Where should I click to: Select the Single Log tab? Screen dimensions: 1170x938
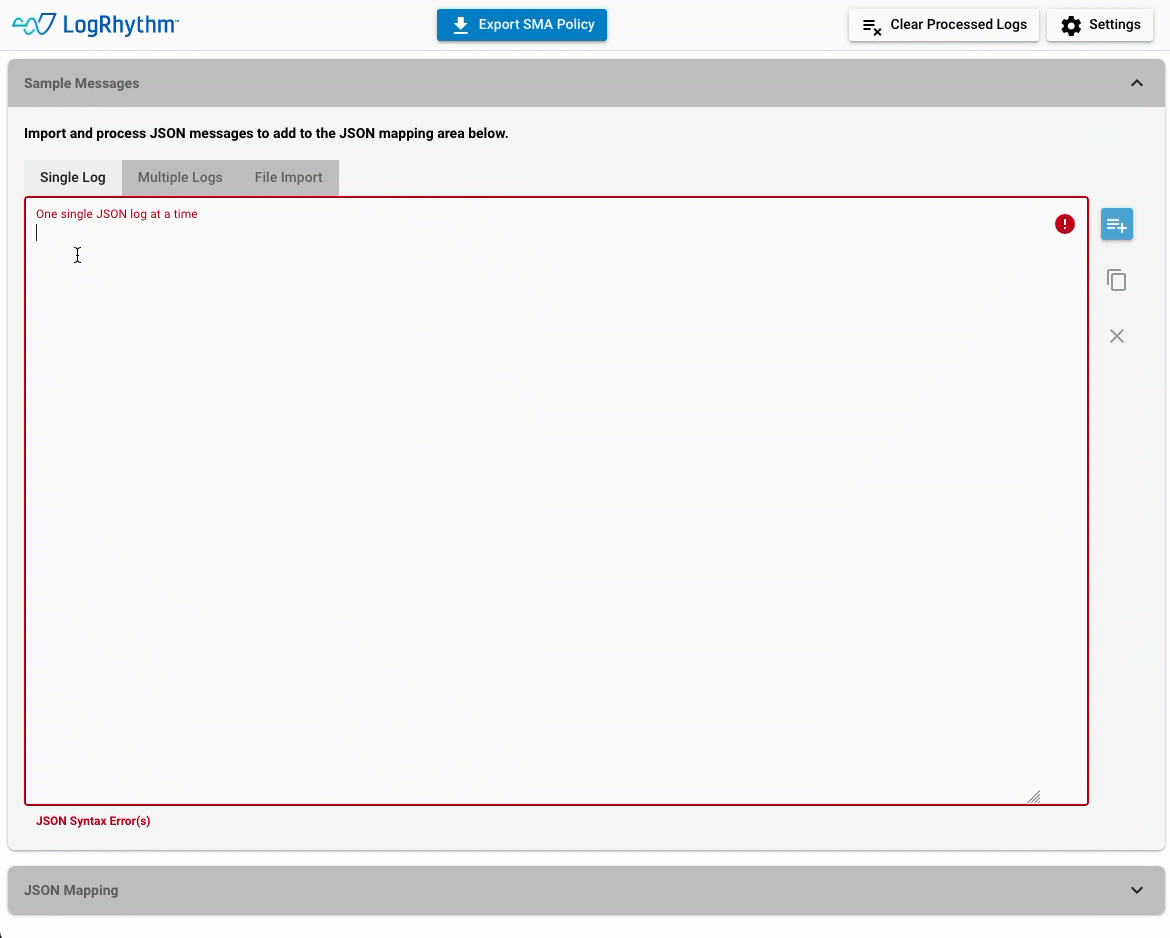coord(72,177)
